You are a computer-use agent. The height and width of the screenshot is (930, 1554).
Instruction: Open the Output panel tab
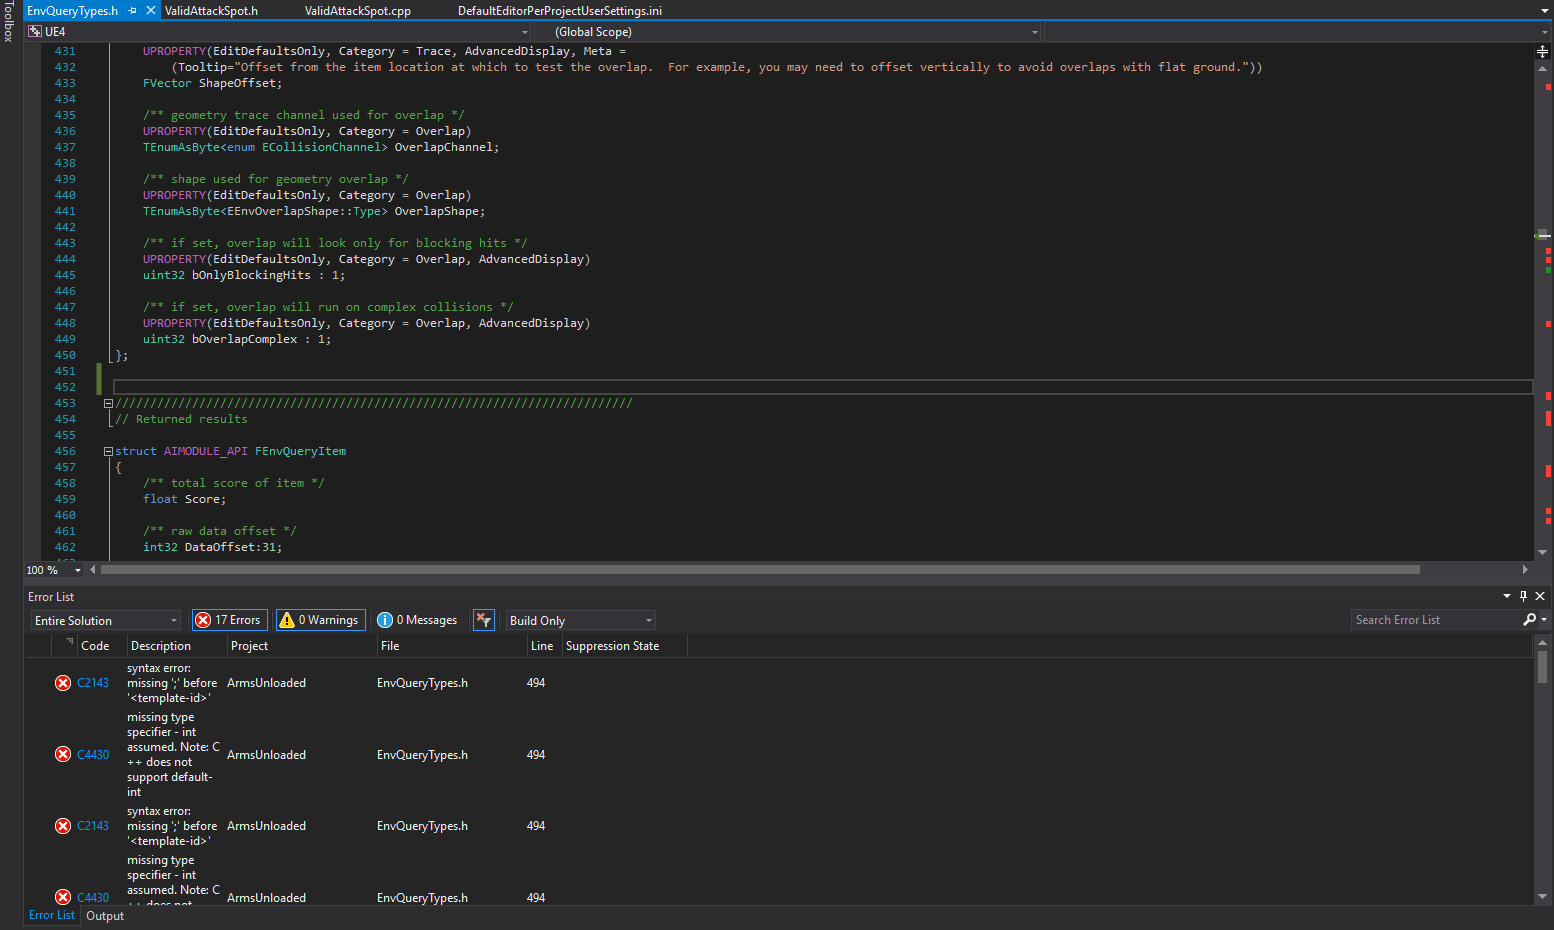(105, 916)
